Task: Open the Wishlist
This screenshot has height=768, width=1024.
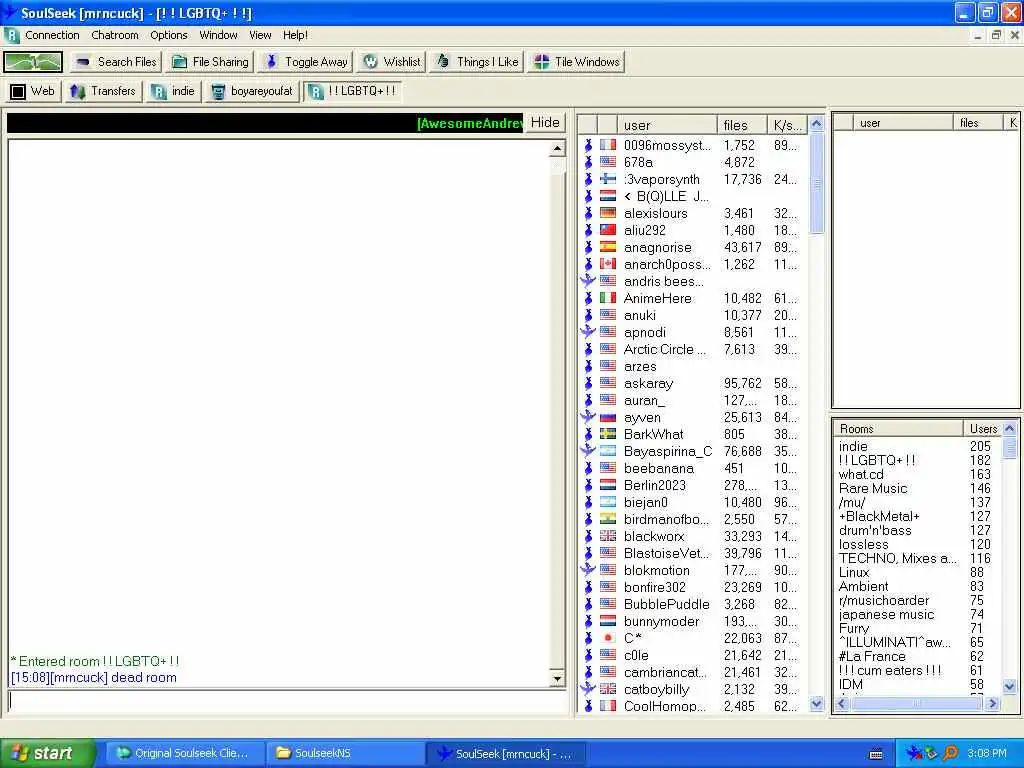Action: click(392, 62)
